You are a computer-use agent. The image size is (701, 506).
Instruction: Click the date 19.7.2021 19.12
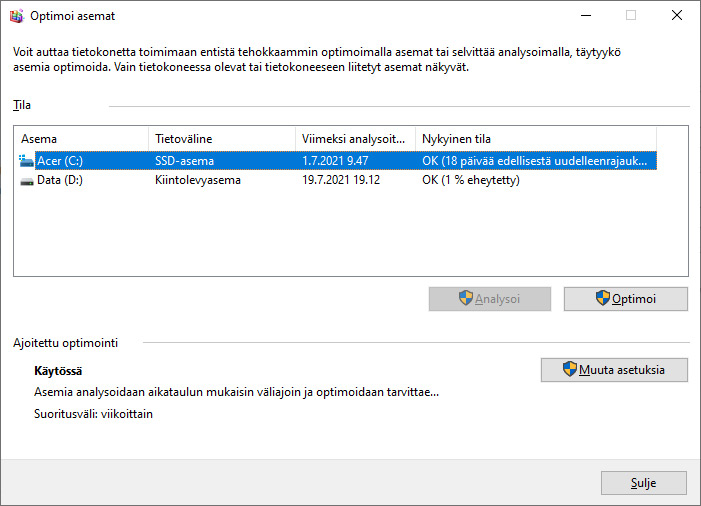(x=341, y=180)
